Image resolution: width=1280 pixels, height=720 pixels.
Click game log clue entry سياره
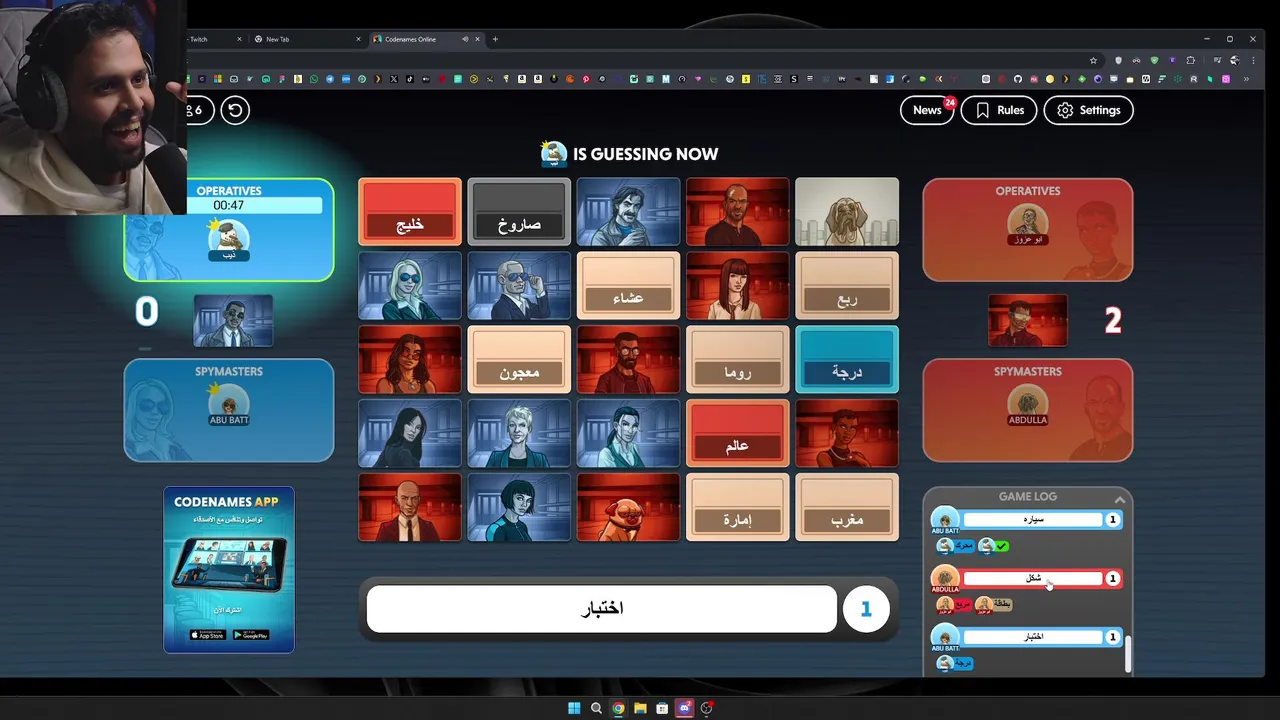coord(1033,520)
